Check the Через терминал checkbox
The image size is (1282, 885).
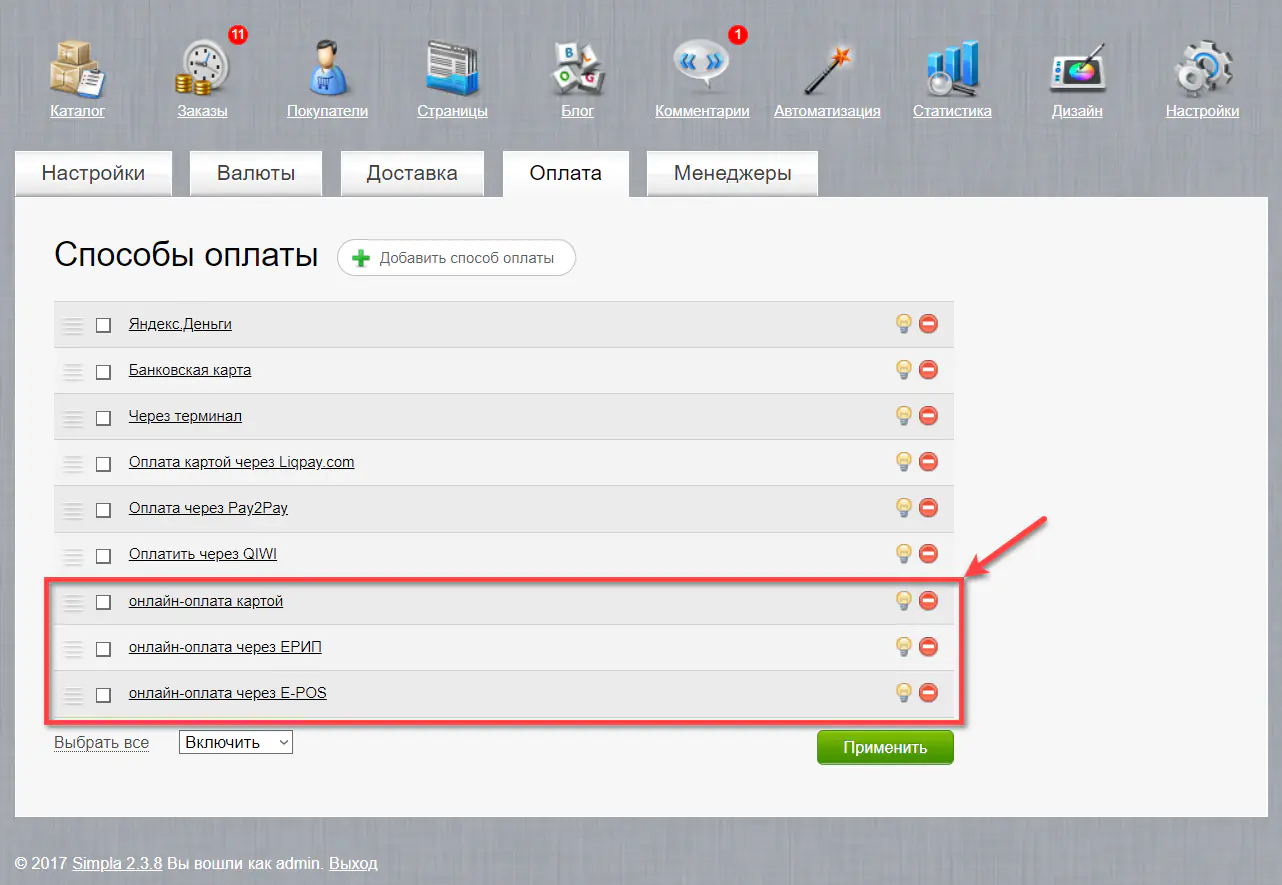[103, 417]
